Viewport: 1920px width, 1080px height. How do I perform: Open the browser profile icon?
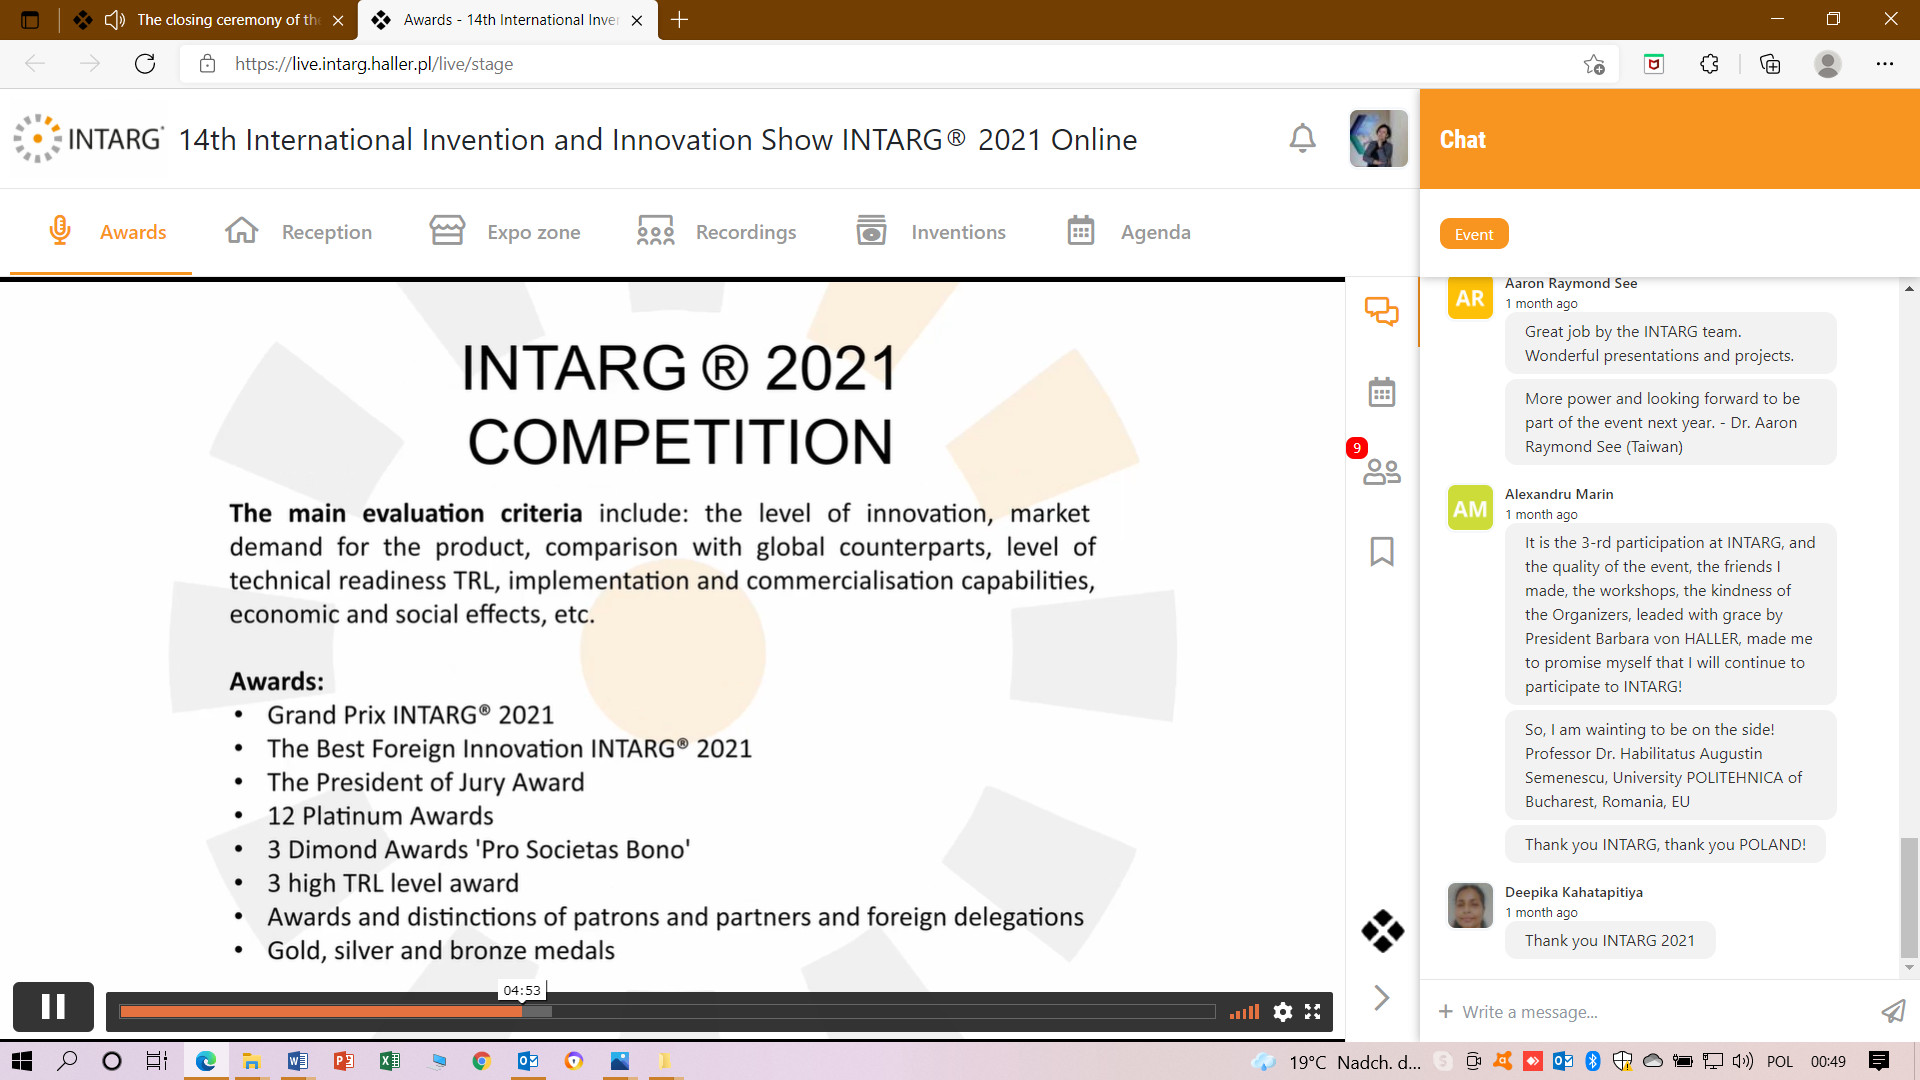1828,64
